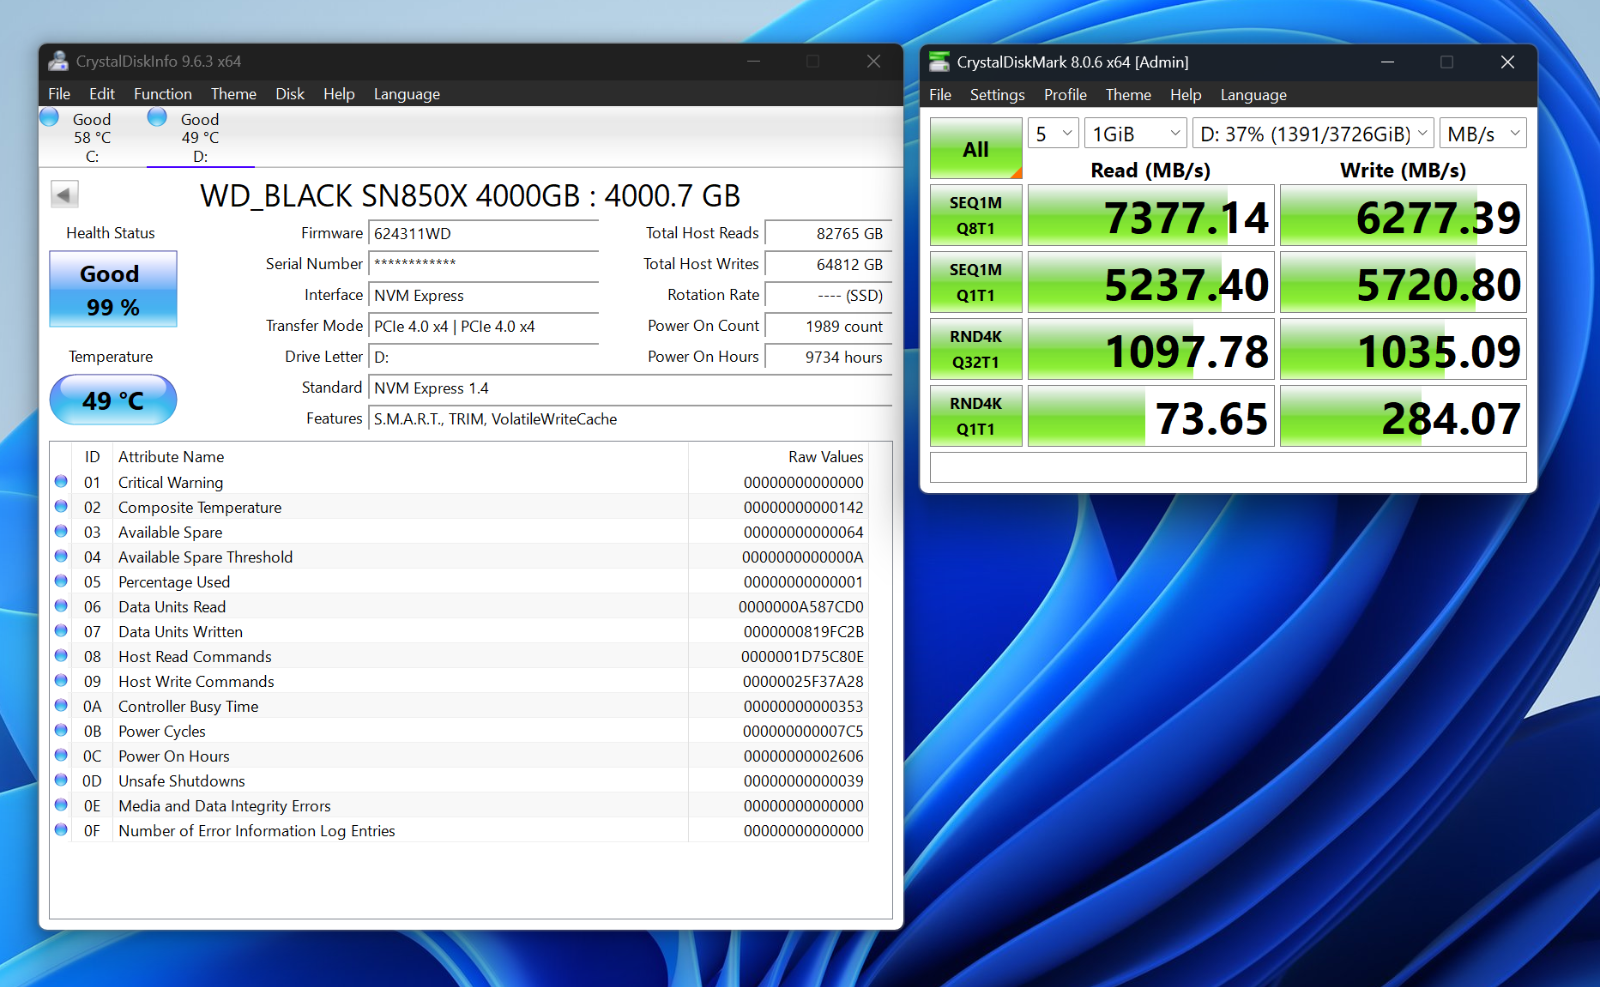
Task: Open the unit dropdown showing MB/s
Action: (1483, 133)
